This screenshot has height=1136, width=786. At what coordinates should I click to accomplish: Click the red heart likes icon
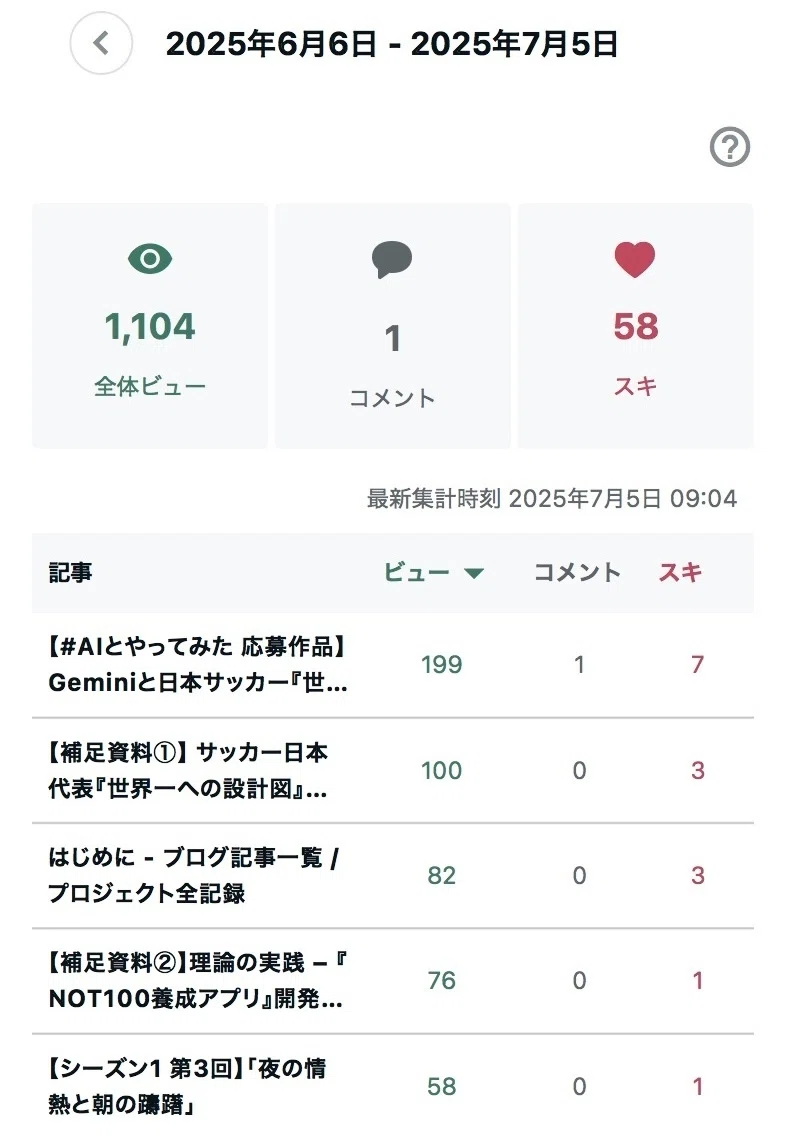coord(635,259)
